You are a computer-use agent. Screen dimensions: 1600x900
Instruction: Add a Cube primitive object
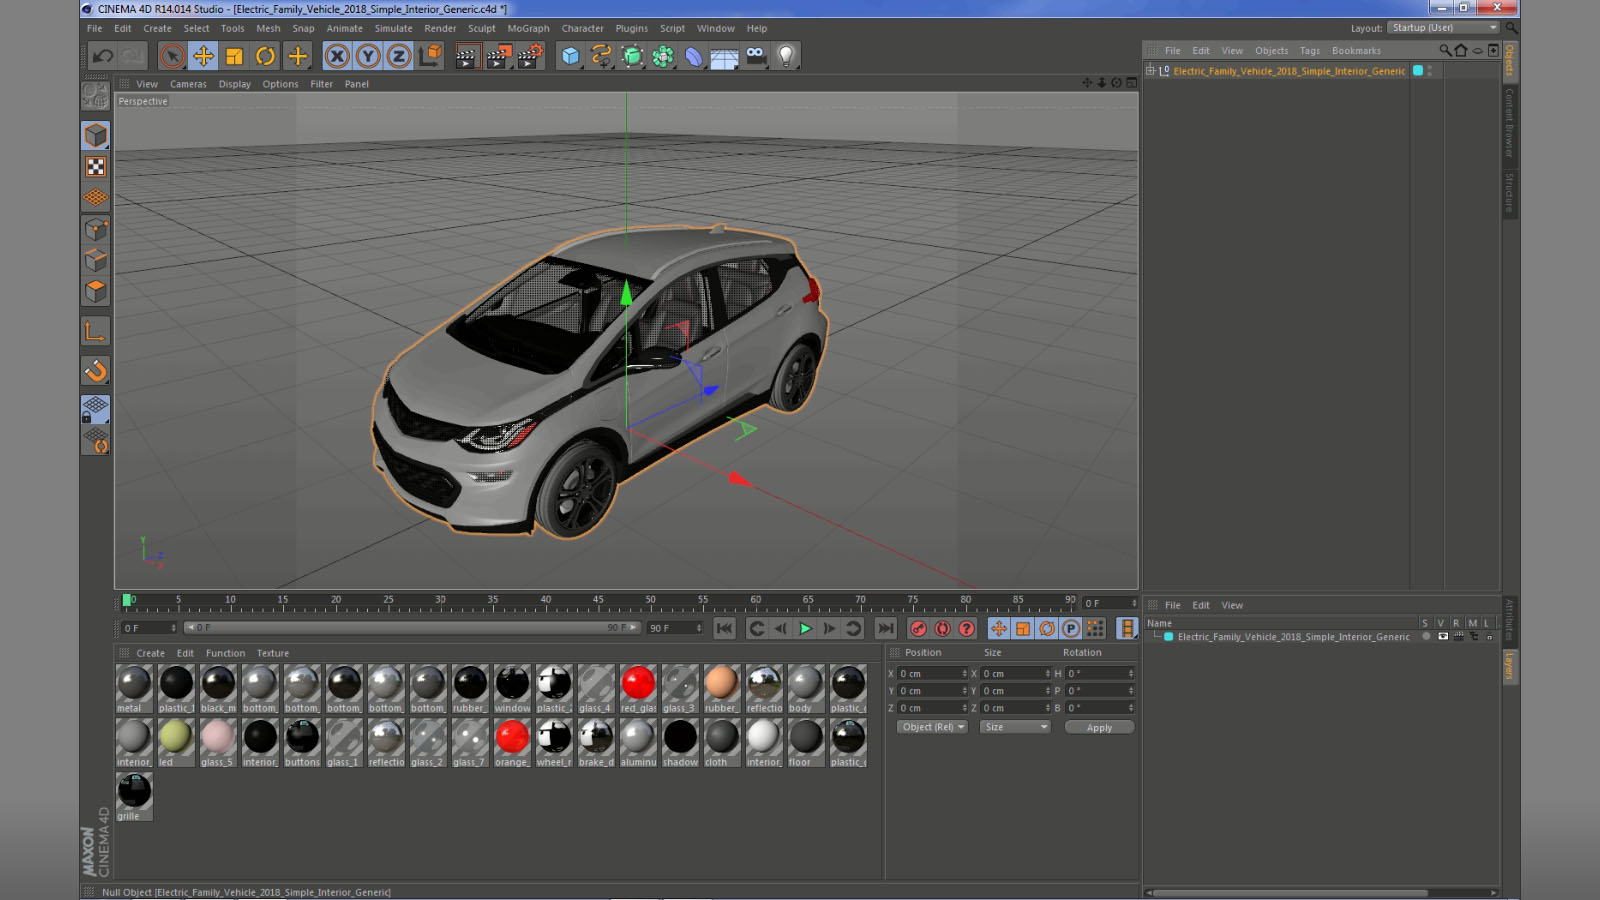[570, 56]
